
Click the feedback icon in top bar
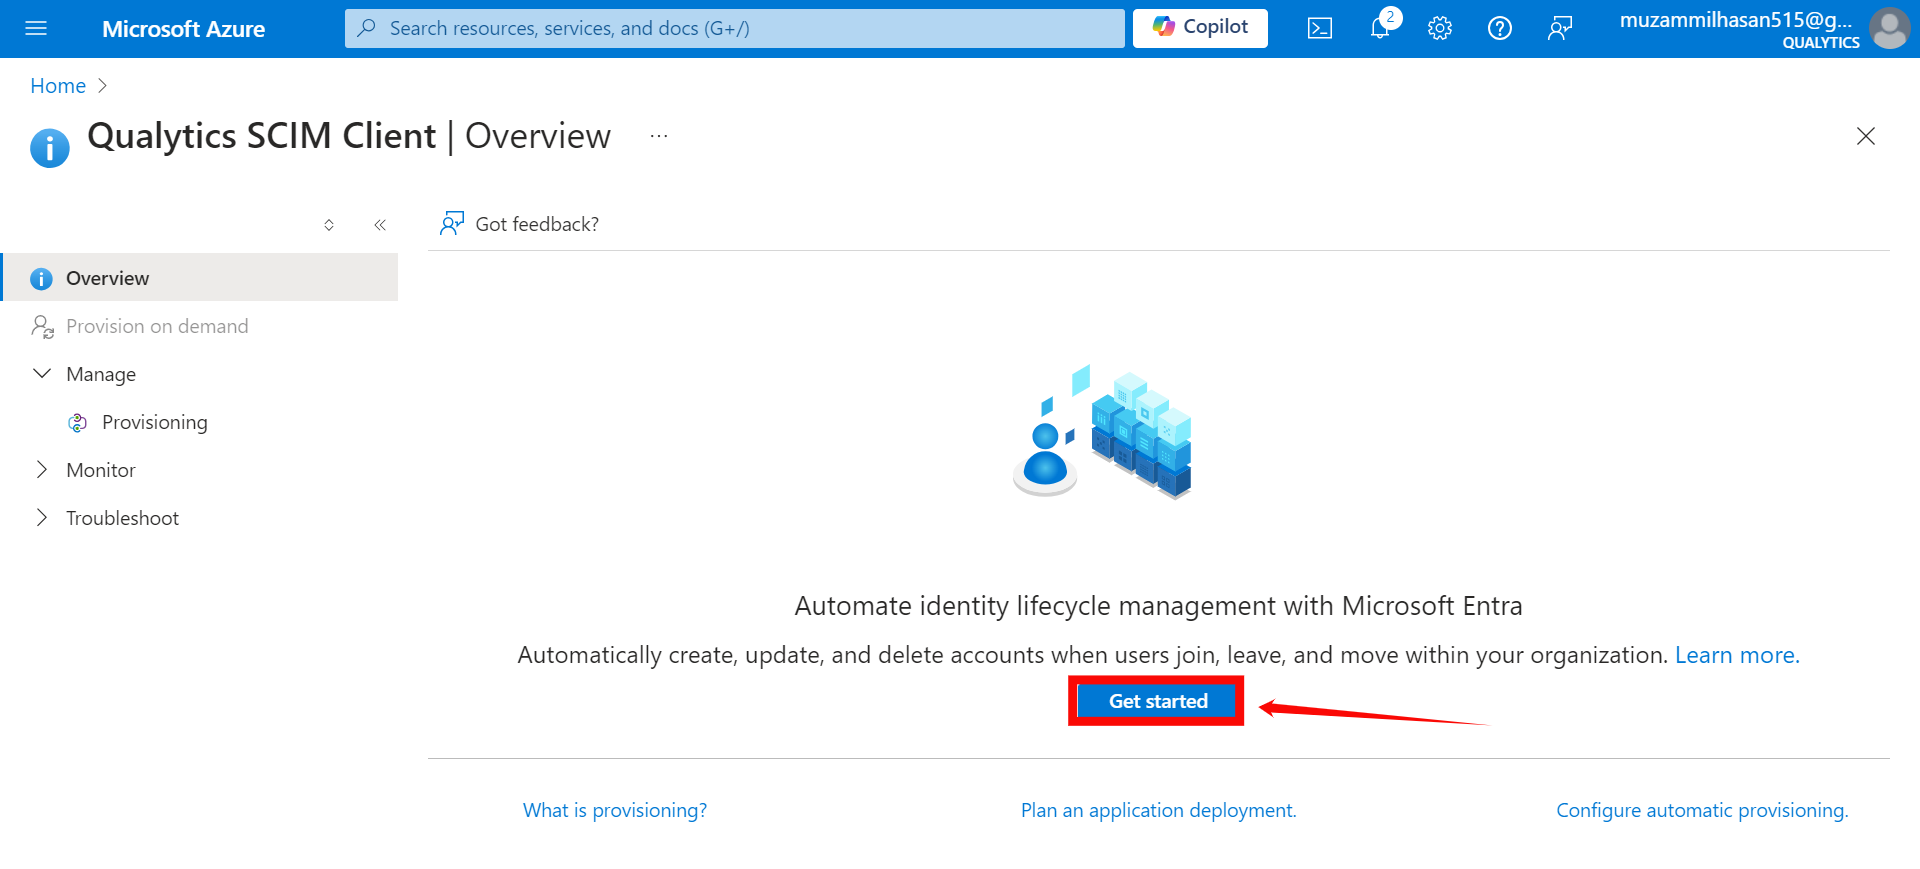pyautogui.click(x=1560, y=28)
